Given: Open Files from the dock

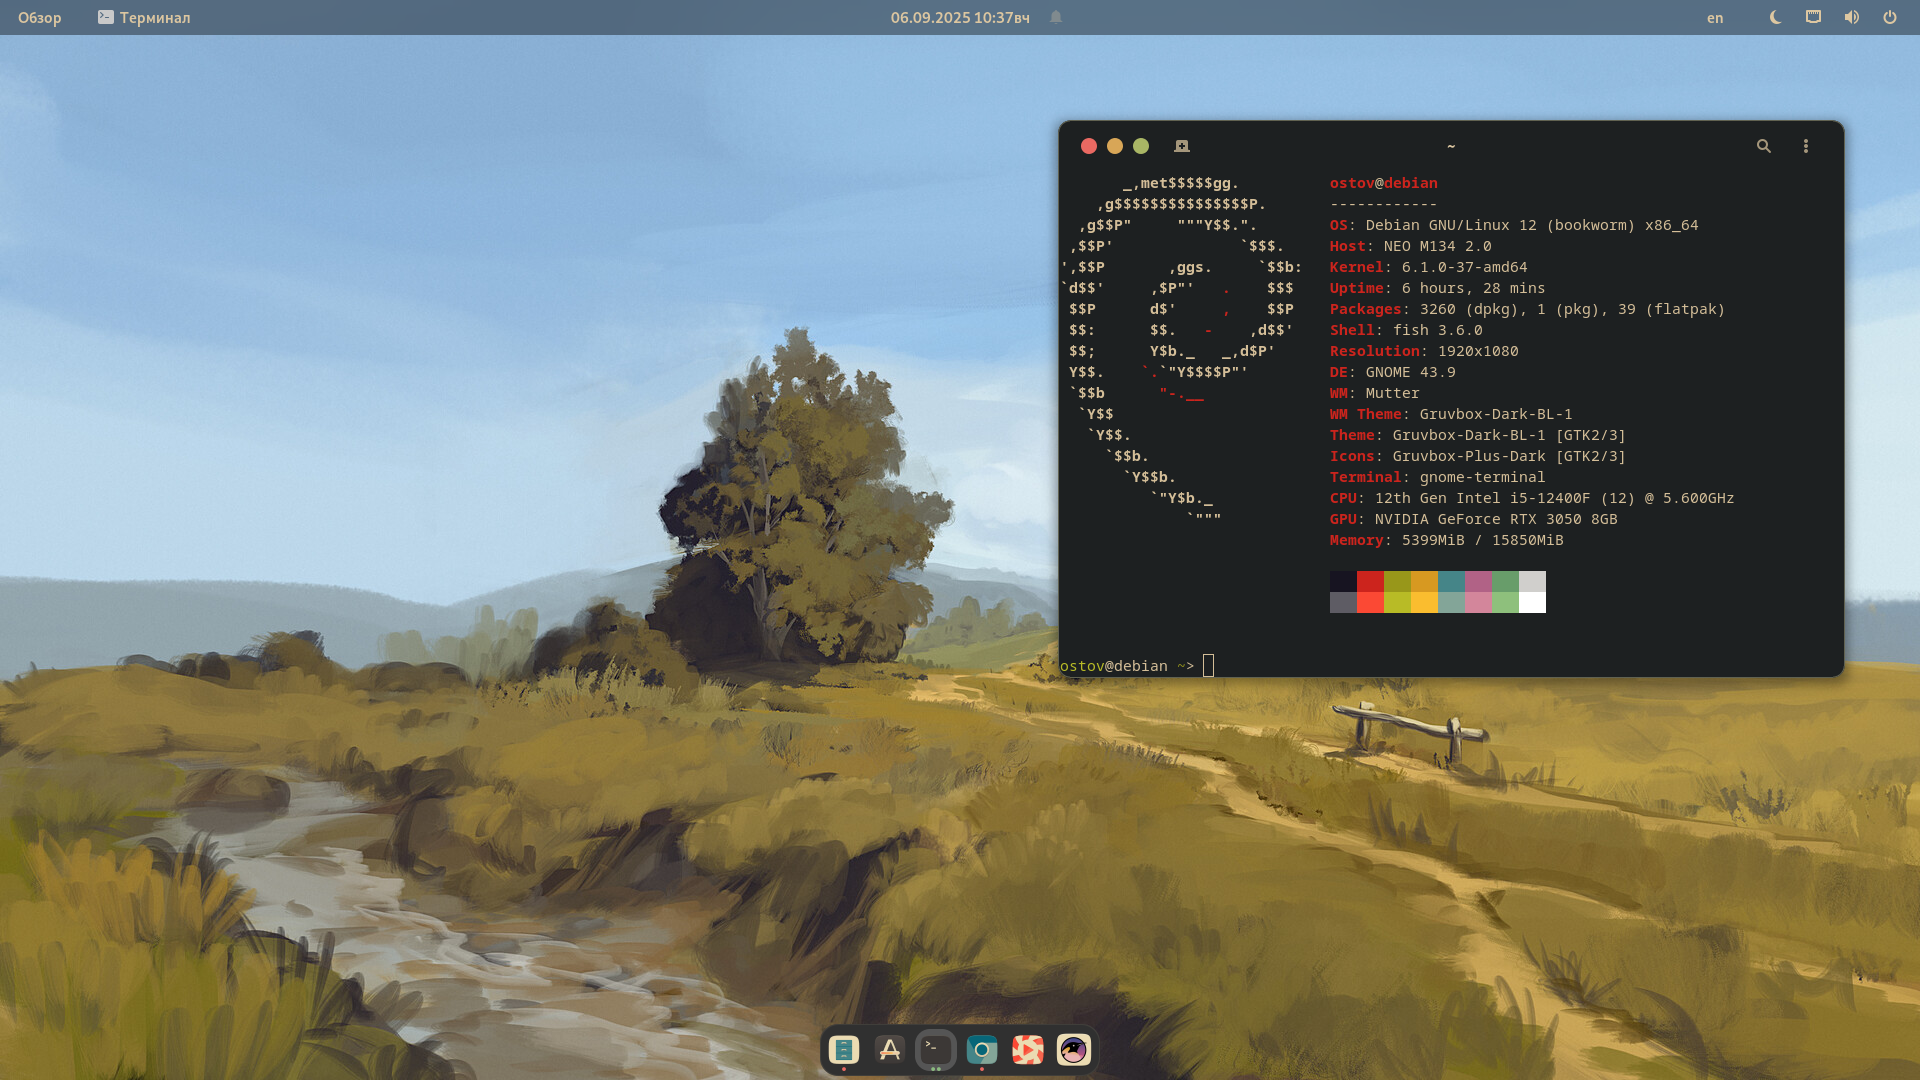Looking at the screenshot, I should point(843,1049).
